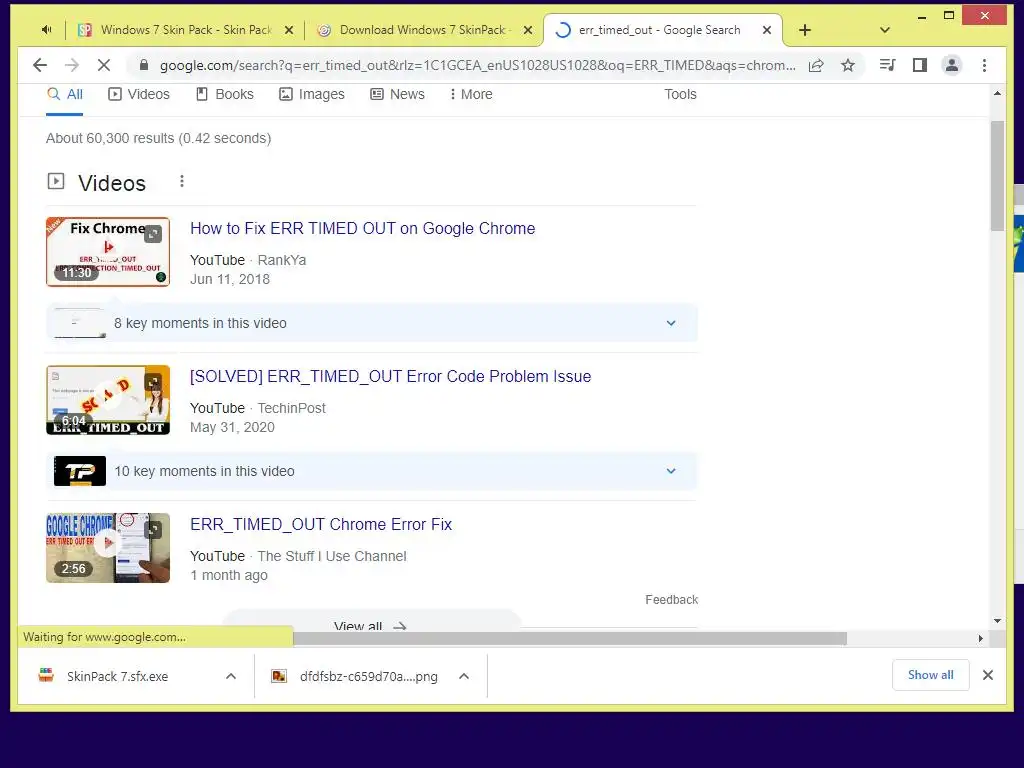Open SkinPack 7.sfx.exe download item

118,677
